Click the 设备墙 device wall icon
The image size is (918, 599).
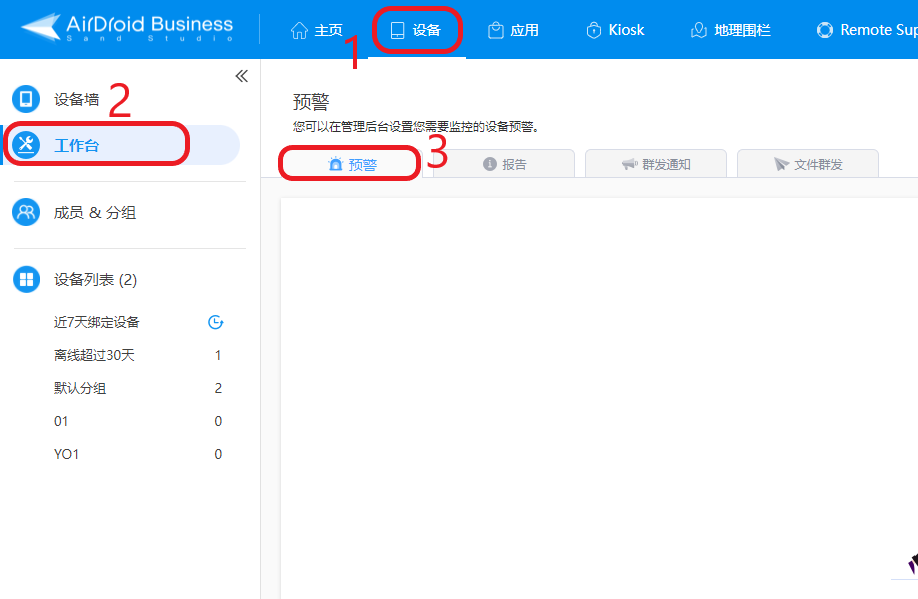click(26, 99)
